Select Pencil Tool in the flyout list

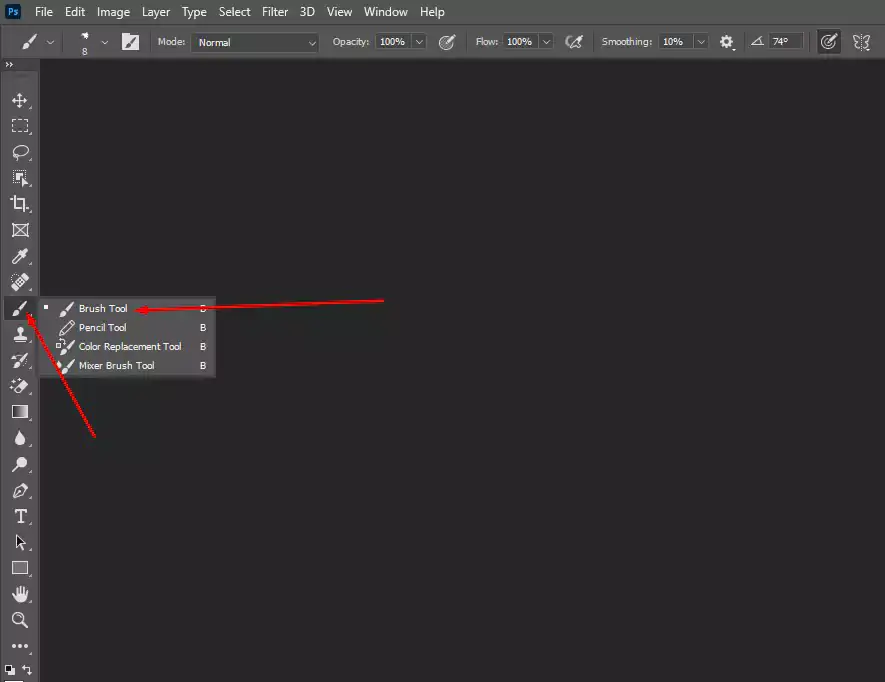pyautogui.click(x=103, y=327)
